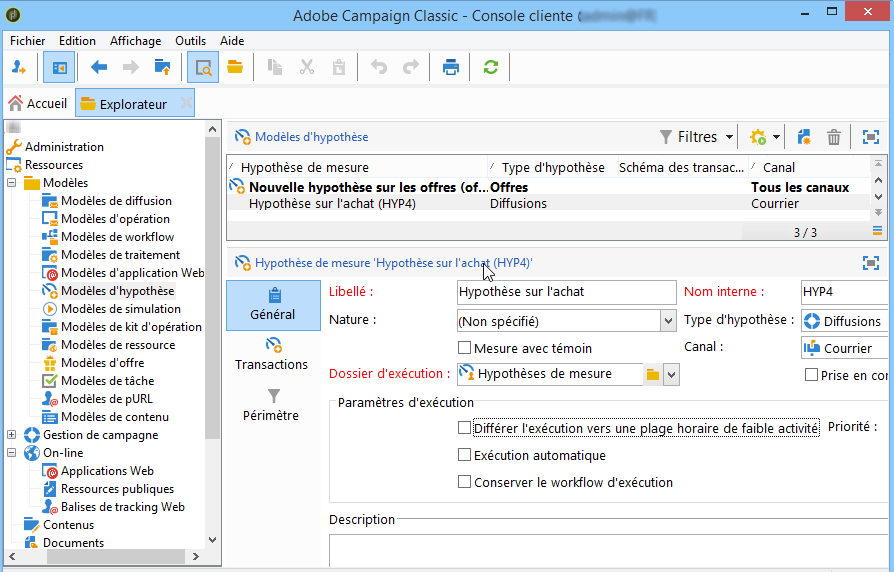Image resolution: width=894 pixels, height=572 pixels.
Task: Sort by Type d'hypothèse column
Action: [553, 168]
